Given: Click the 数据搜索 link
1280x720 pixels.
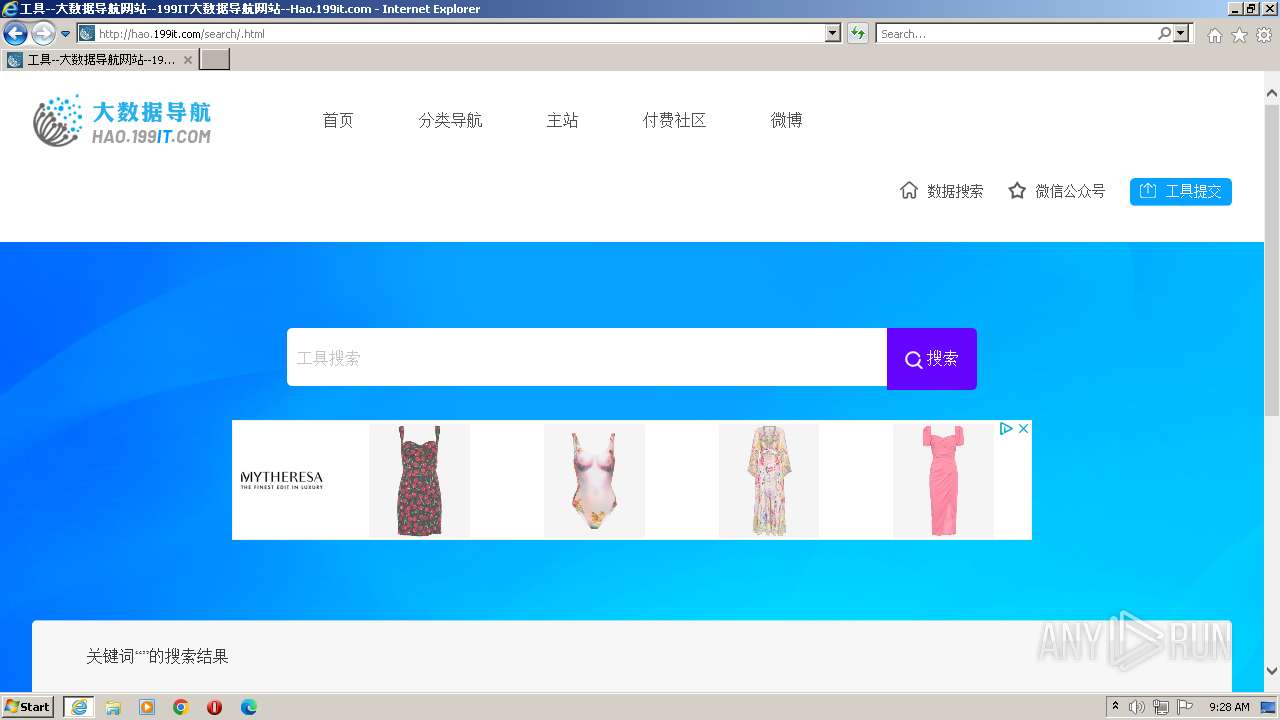Looking at the screenshot, I should tap(955, 191).
